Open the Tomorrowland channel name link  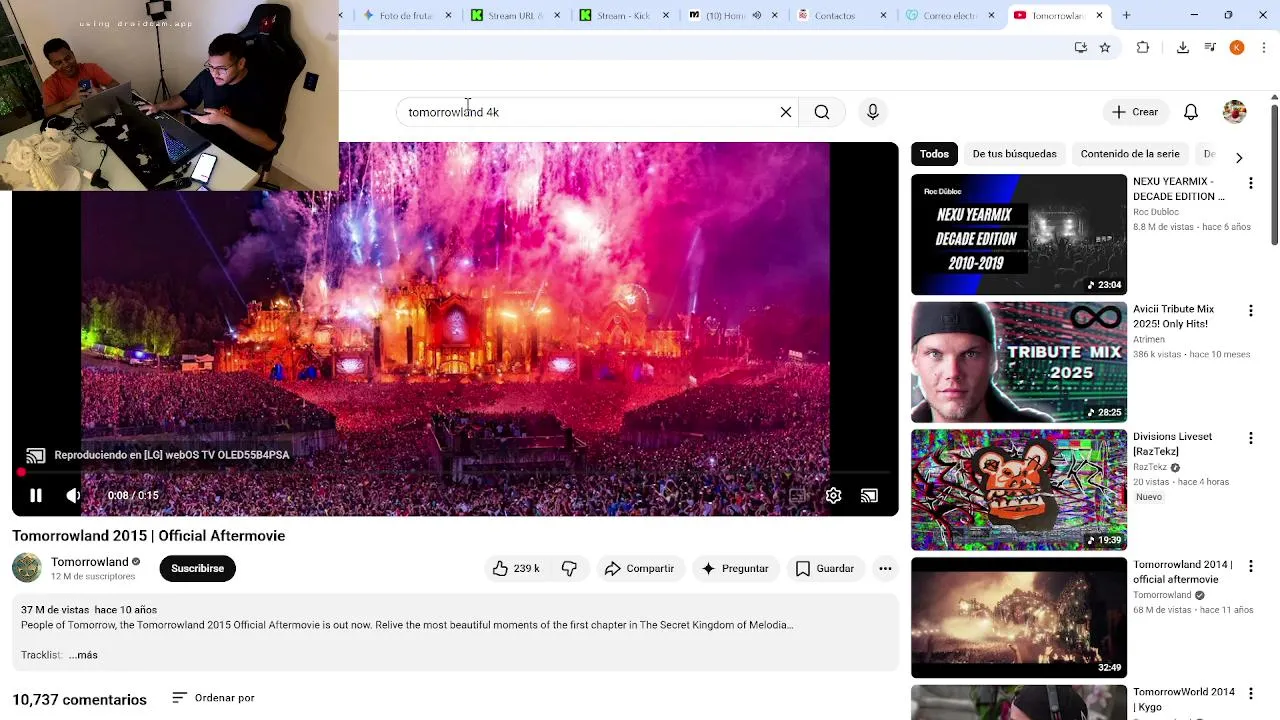[x=90, y=562]
